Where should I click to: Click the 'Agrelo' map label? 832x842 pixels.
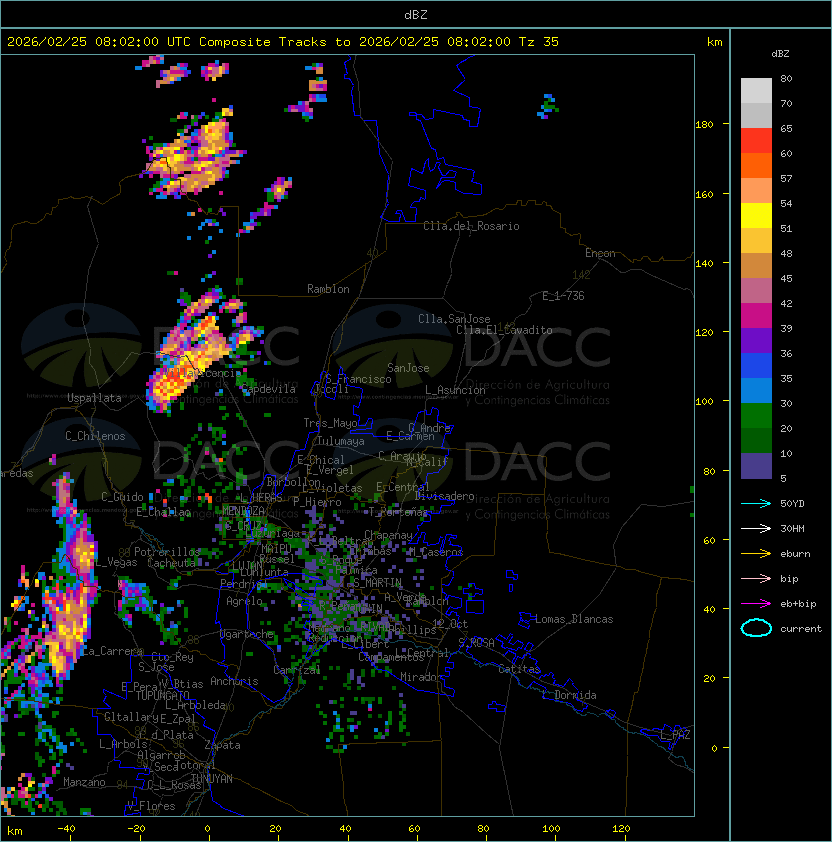pyautogui.click(x=244, y=601)
